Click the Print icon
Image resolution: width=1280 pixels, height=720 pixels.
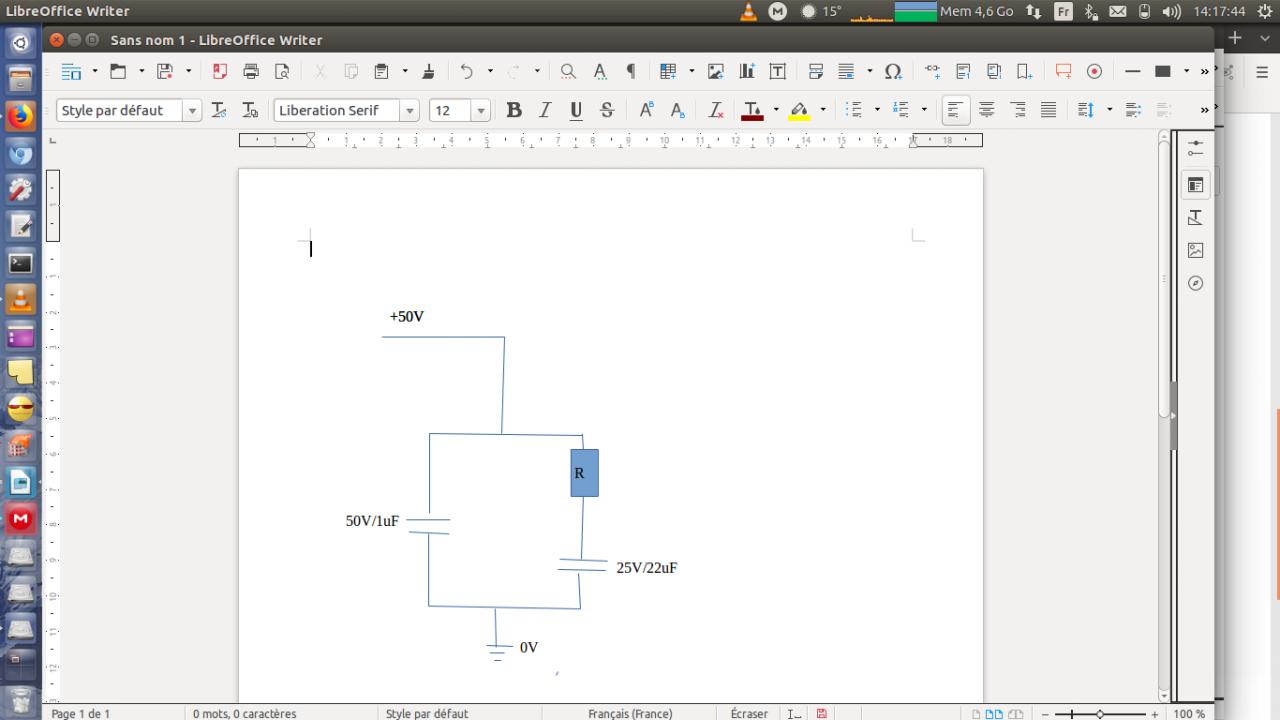tap(251, 71)
